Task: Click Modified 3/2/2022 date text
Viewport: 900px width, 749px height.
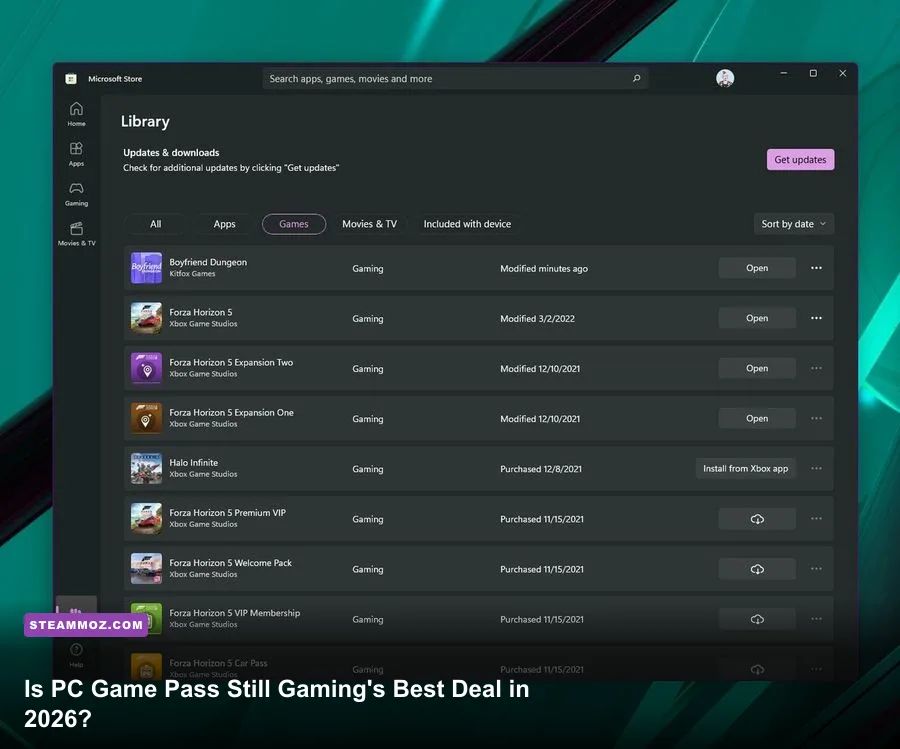Action: pyautogui.click(x=537, y=319)
